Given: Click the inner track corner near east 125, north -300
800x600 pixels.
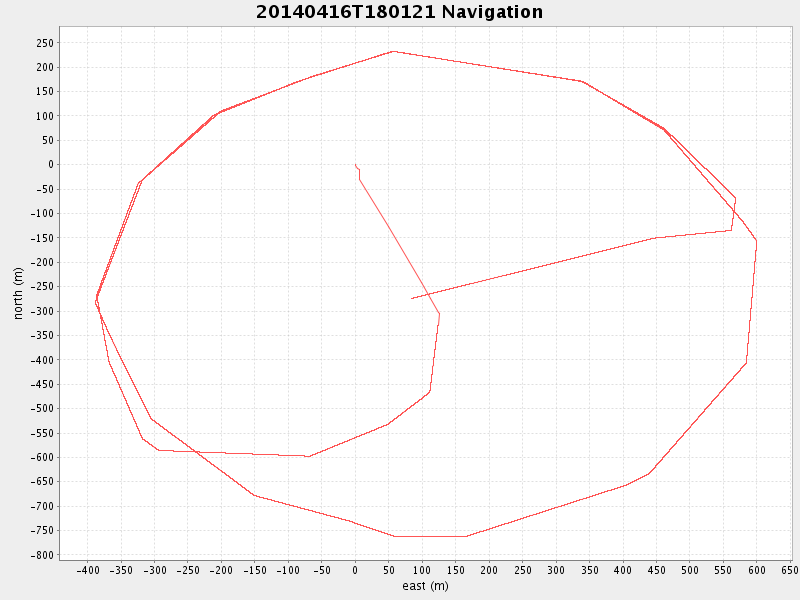Looking at the screenshot, I should pos(439,313).
